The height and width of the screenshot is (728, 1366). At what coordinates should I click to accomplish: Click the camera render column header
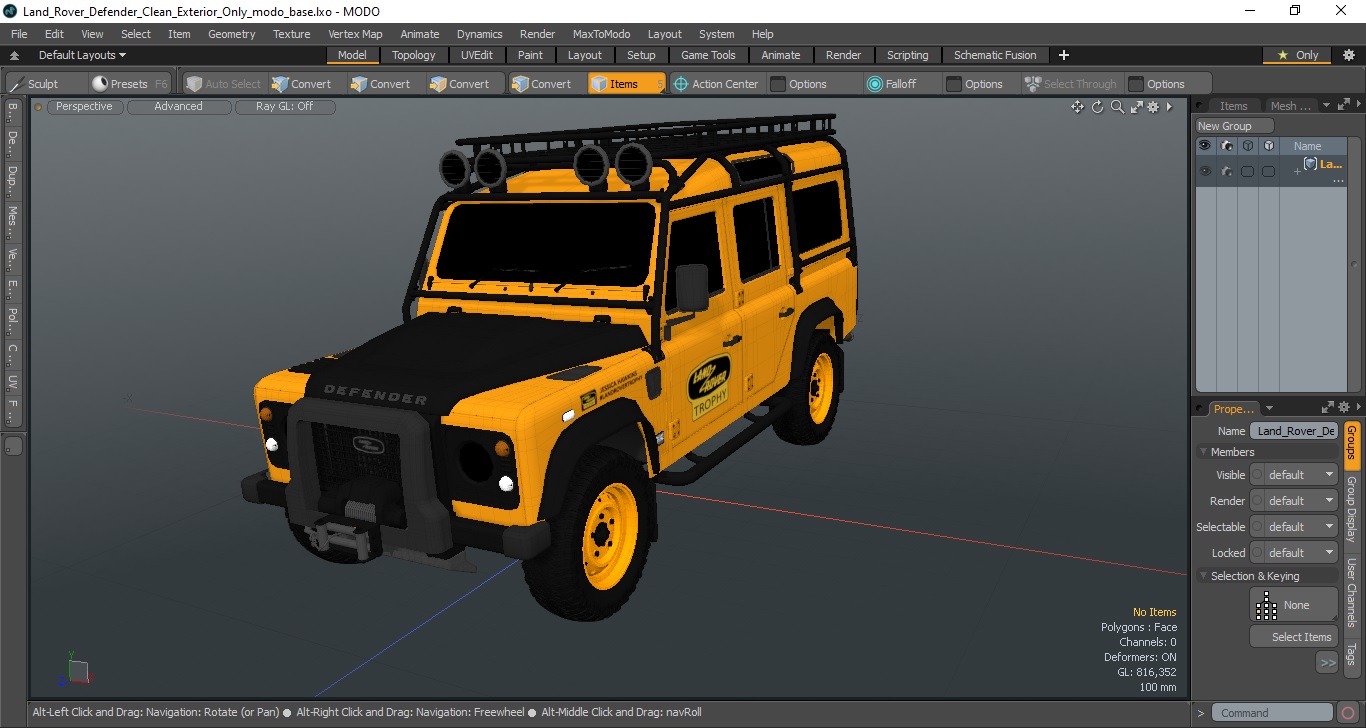point(1226,145)
